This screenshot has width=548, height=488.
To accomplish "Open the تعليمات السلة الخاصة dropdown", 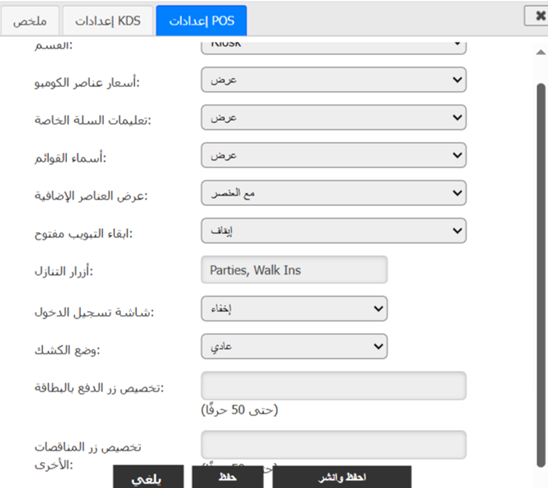I will coord(334,117).
